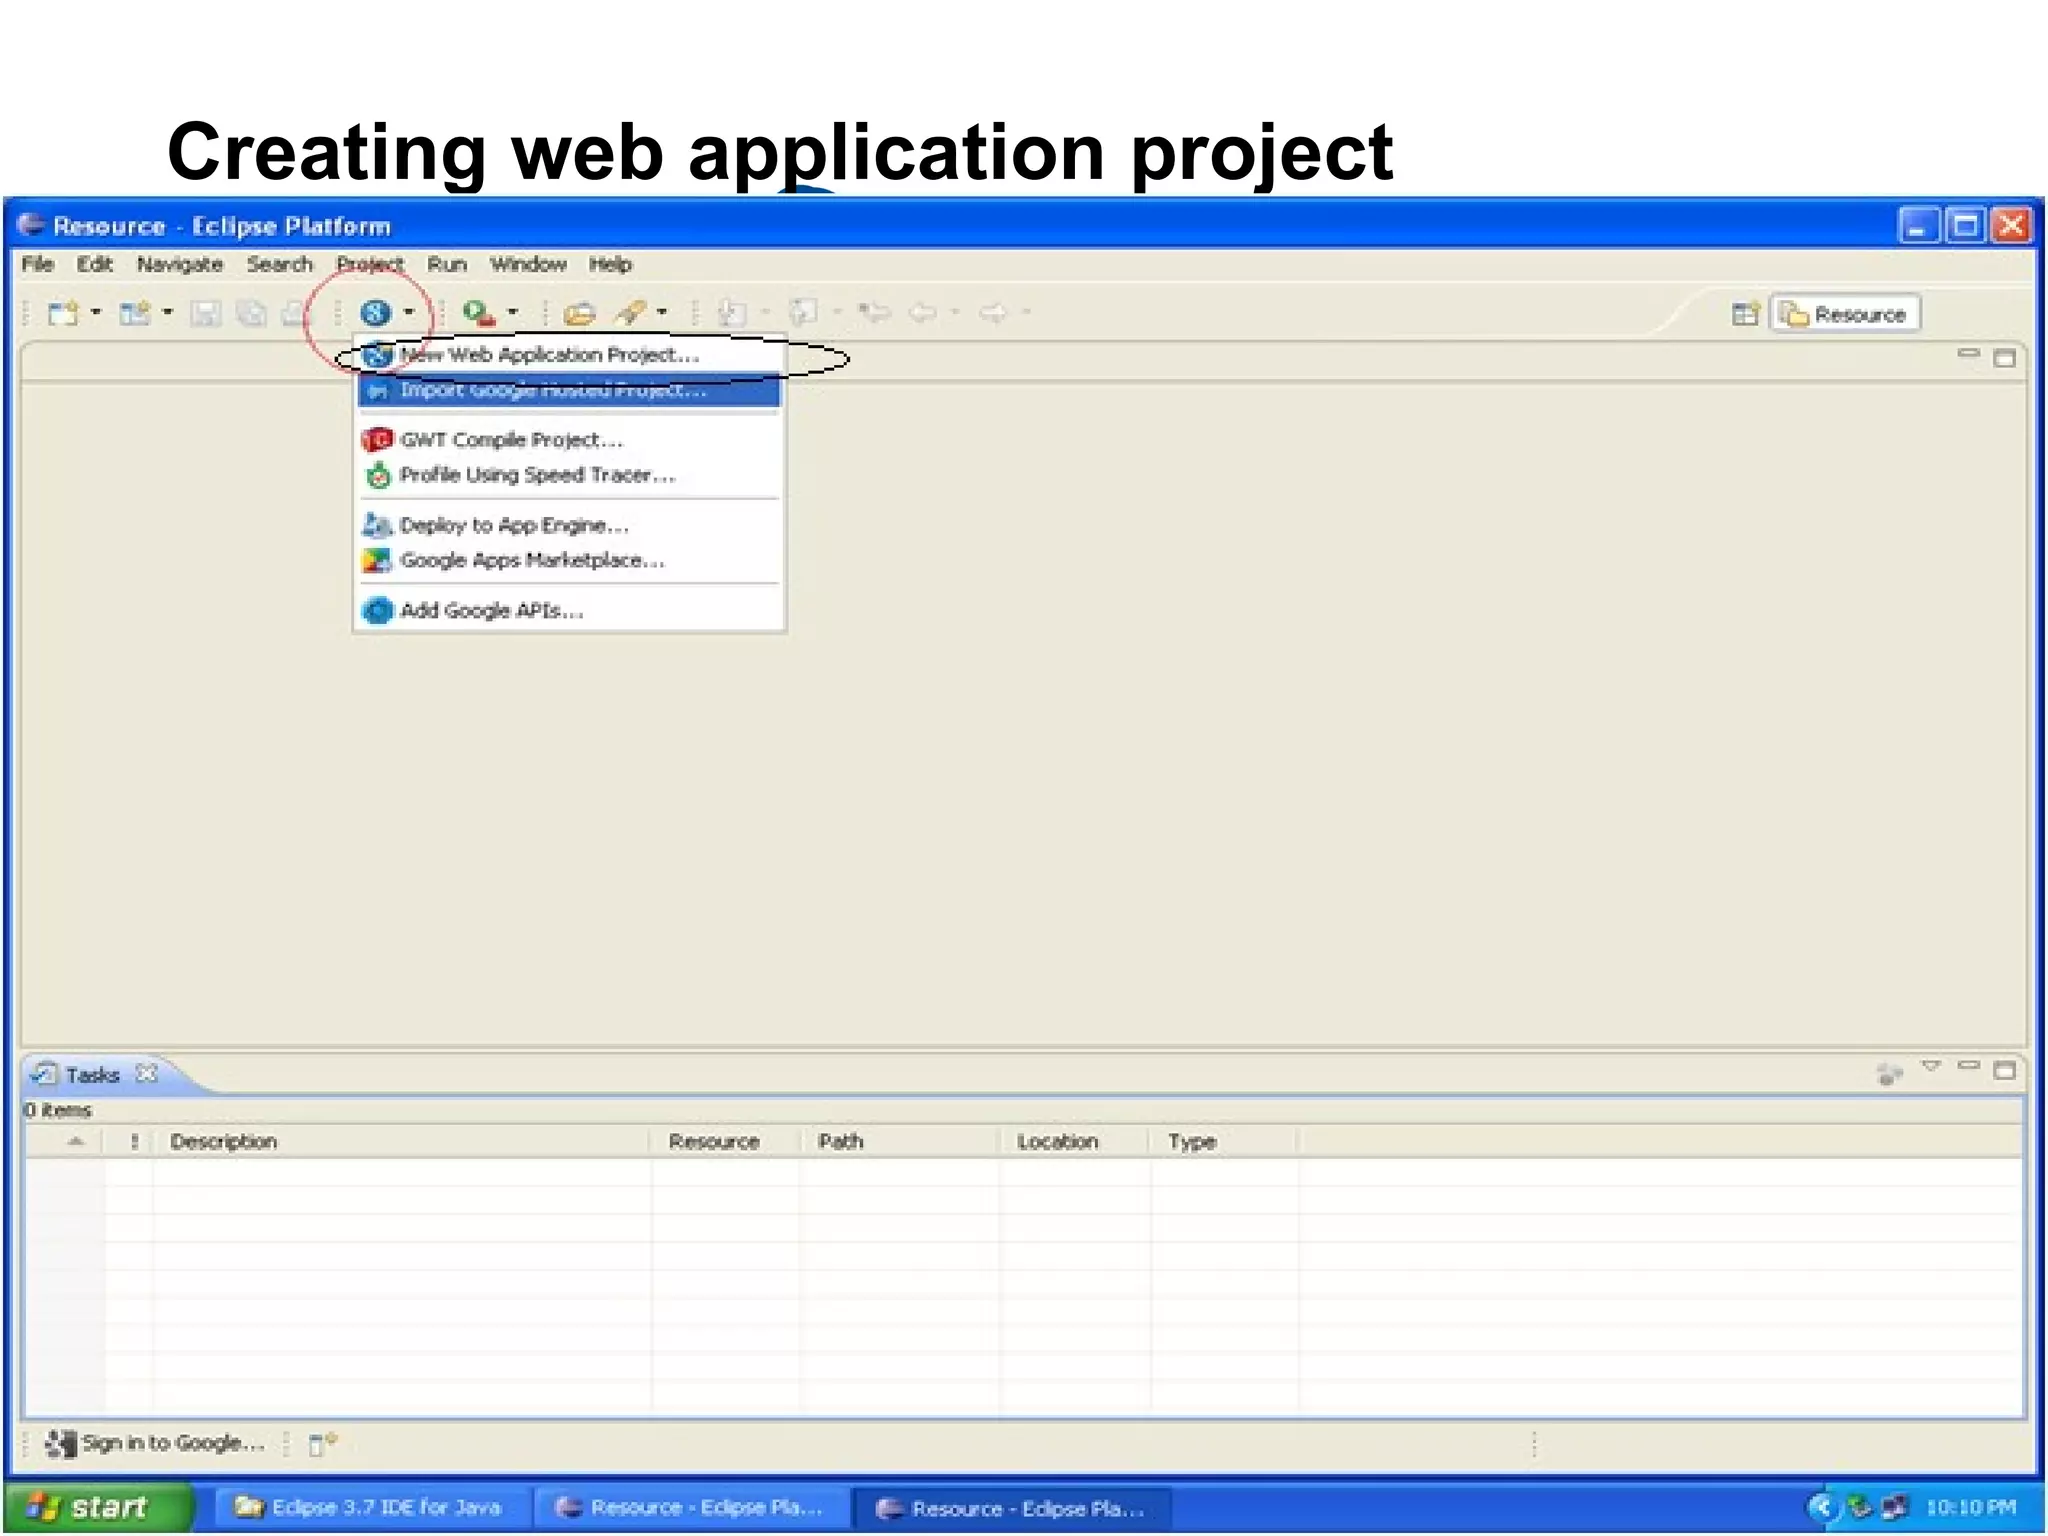
Task: Click the Open Perspective icon
Action: 1745,314
